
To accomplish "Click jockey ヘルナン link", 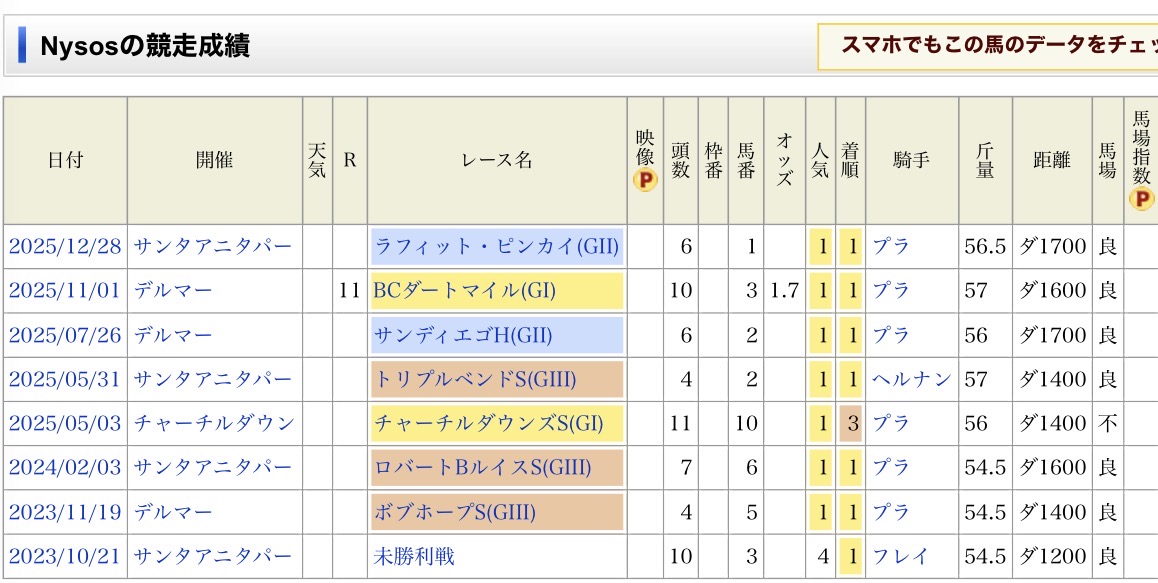I will click(911, 379).
